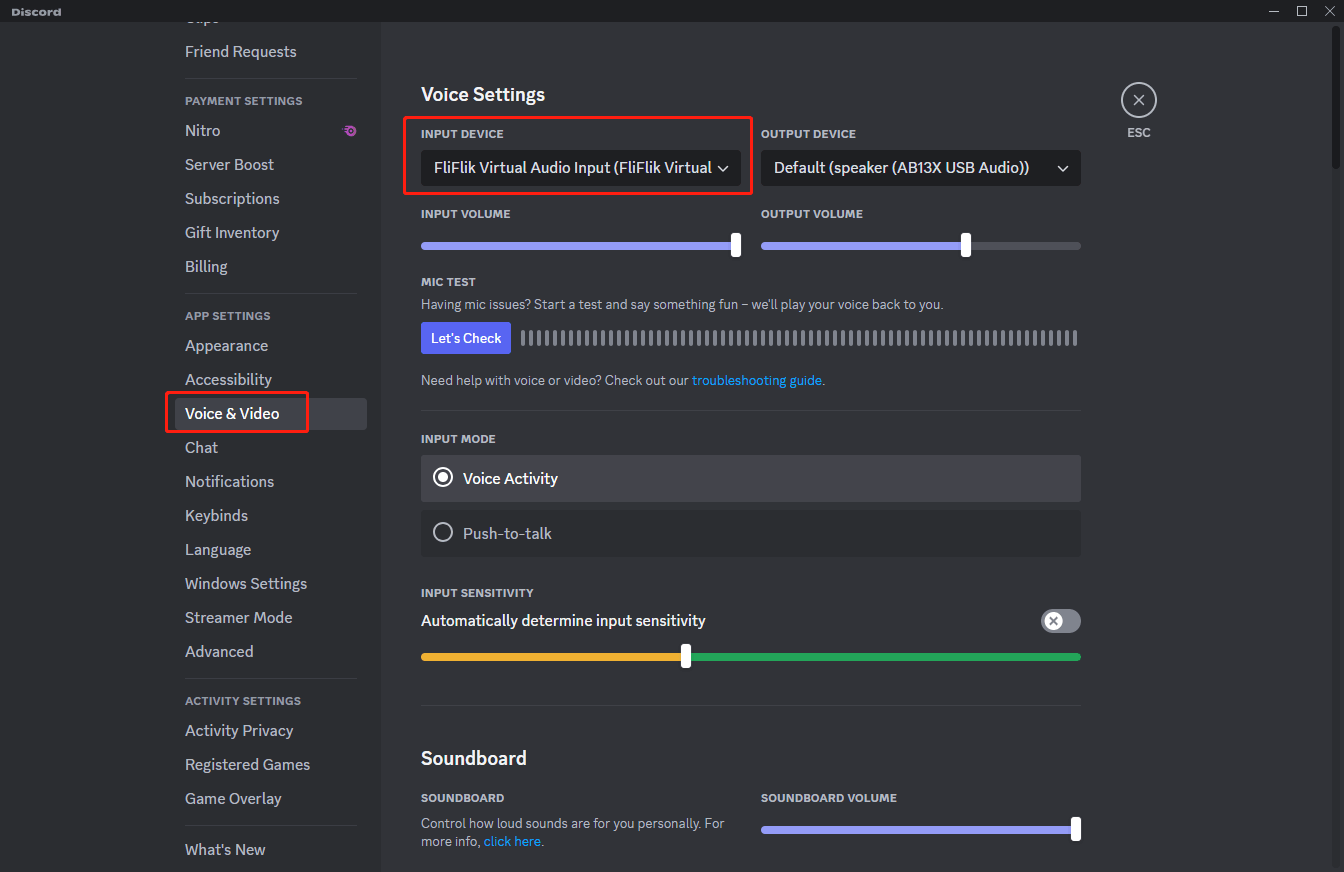The image size is (1344, 872).
Task: Open the Notifications settings tab
Action: click(229, 481)
